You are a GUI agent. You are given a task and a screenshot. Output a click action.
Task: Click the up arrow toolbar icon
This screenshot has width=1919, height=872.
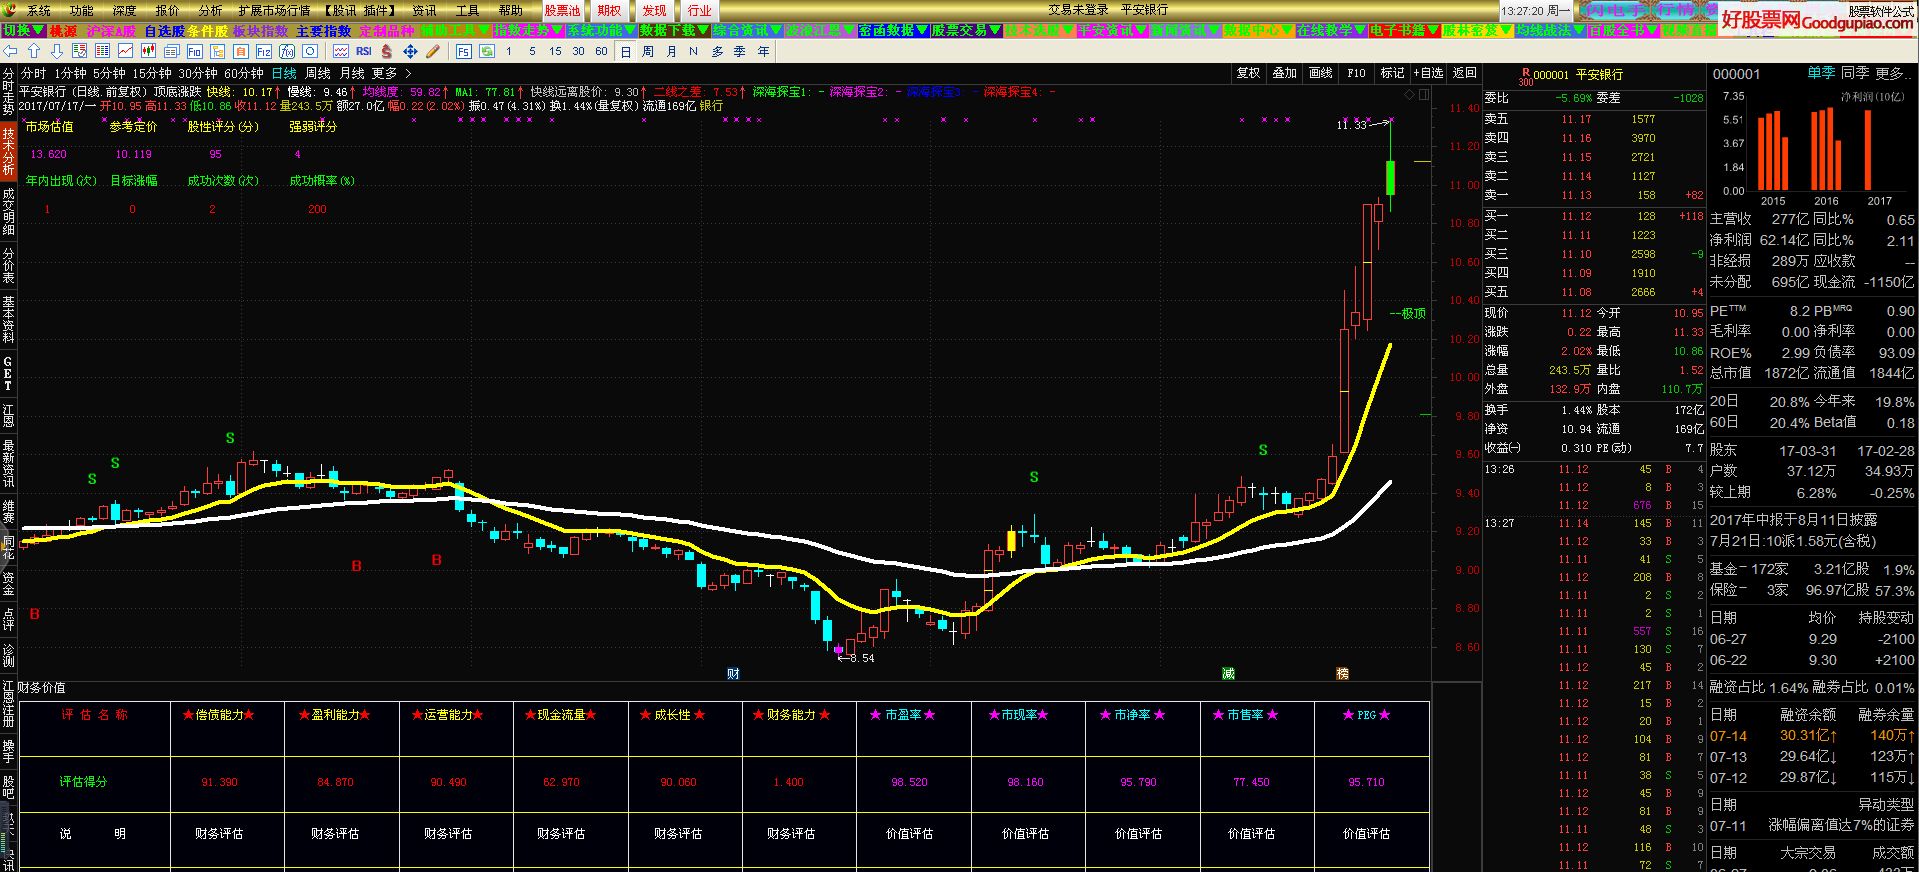(x=34, y=51)
